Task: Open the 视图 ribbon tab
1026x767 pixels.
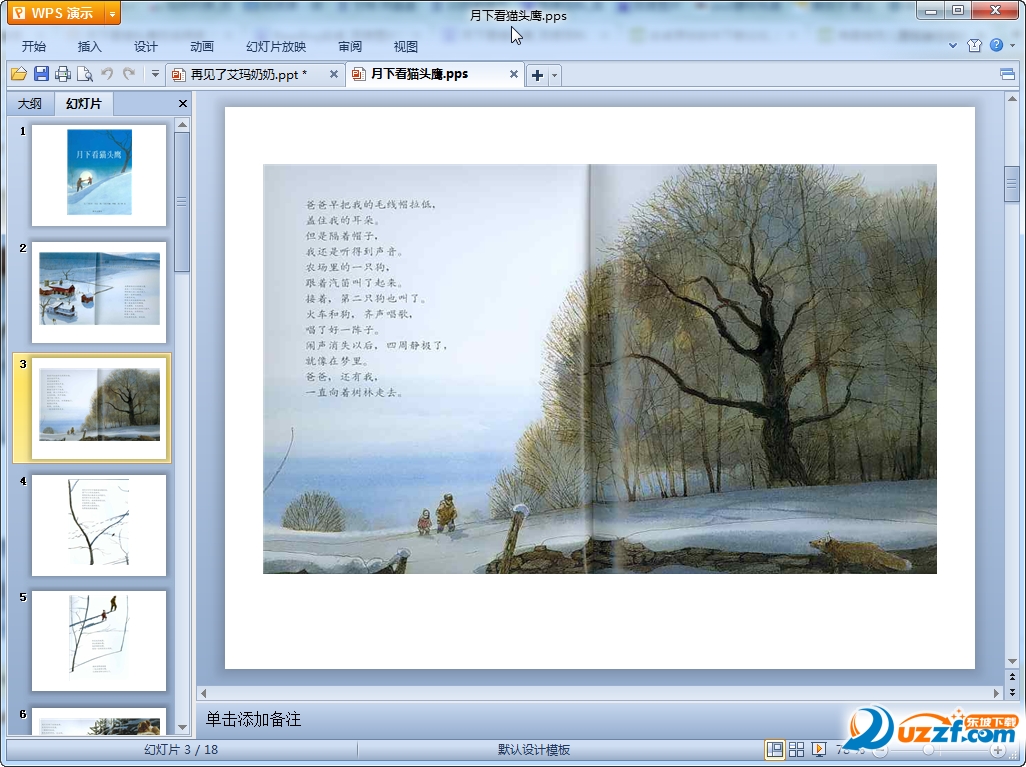Action: coord(406,46)
